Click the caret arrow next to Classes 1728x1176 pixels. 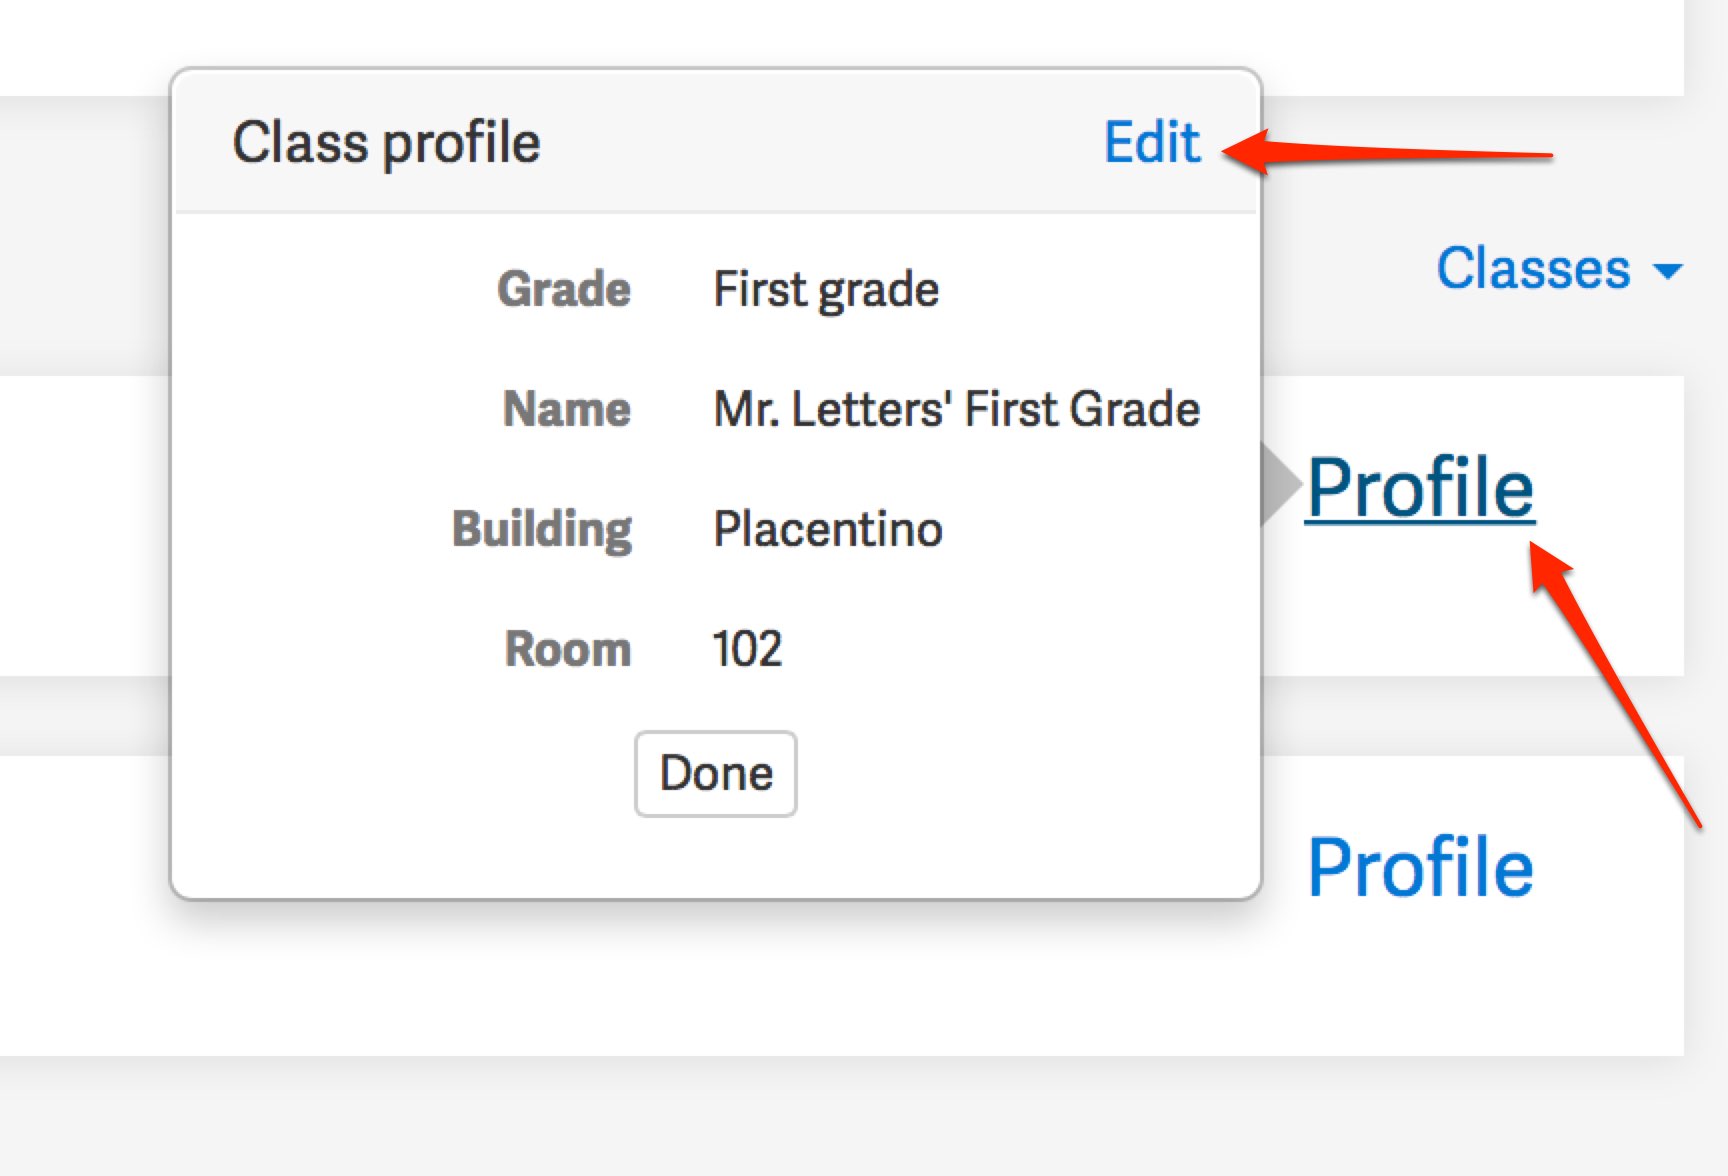(1668, 271)
